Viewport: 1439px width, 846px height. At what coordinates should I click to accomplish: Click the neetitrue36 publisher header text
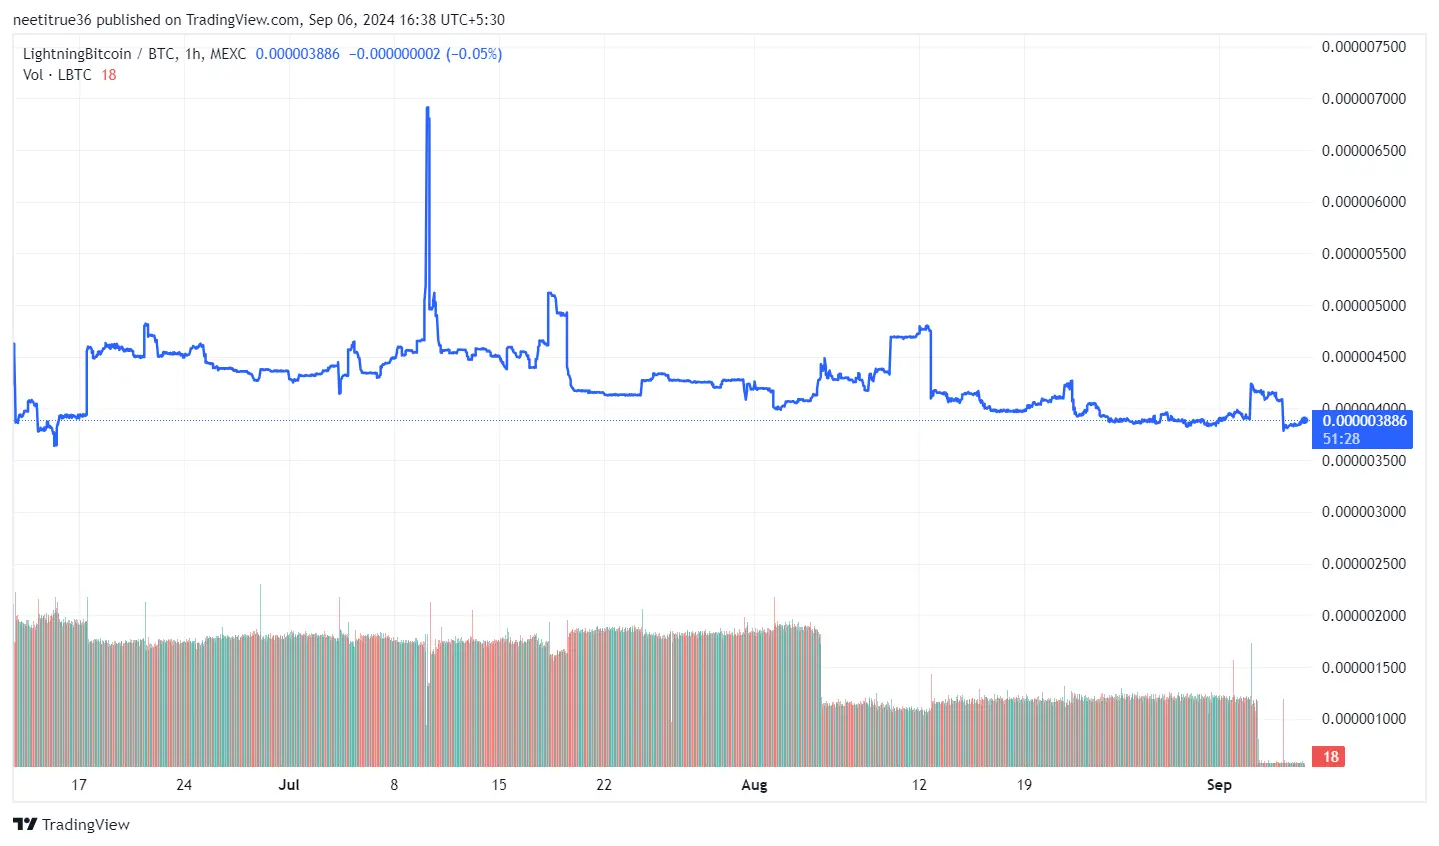point(52,20)
